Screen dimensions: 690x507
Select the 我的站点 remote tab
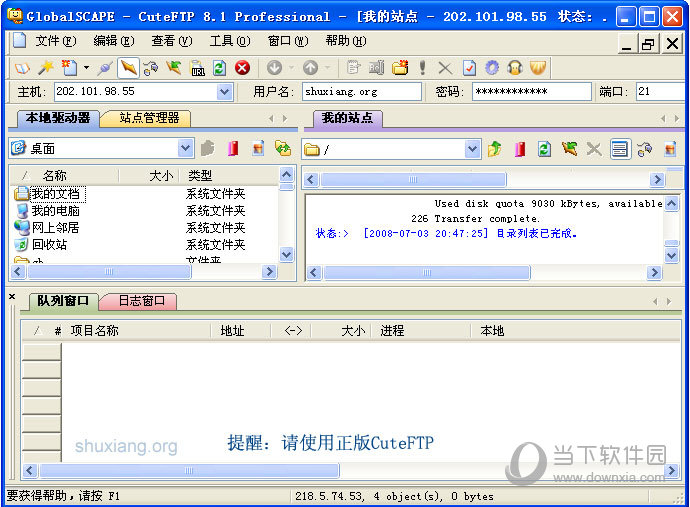tap(347, 118)
